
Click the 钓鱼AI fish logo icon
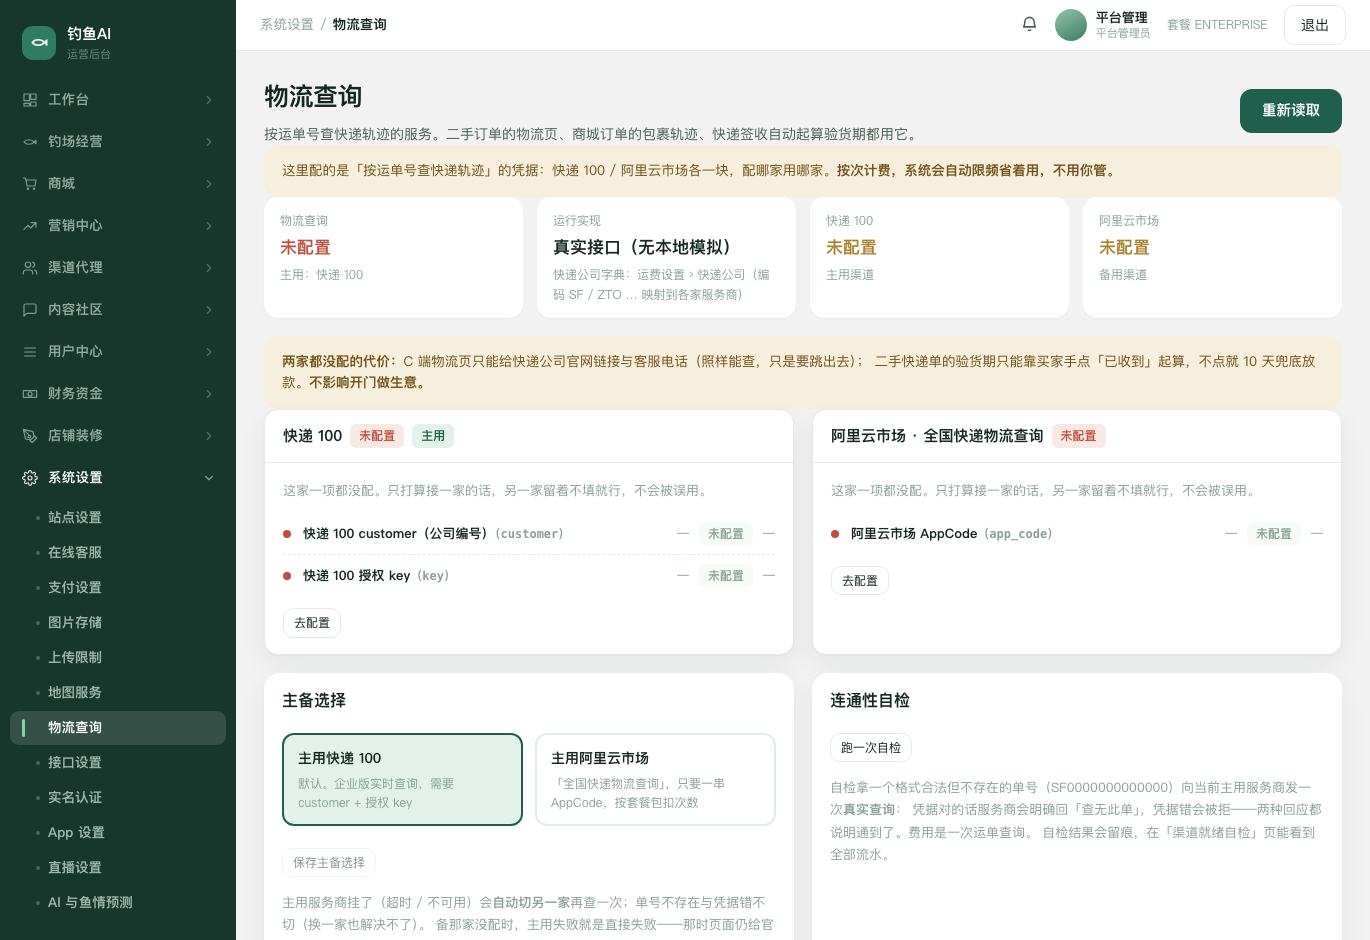coord(39,43)
